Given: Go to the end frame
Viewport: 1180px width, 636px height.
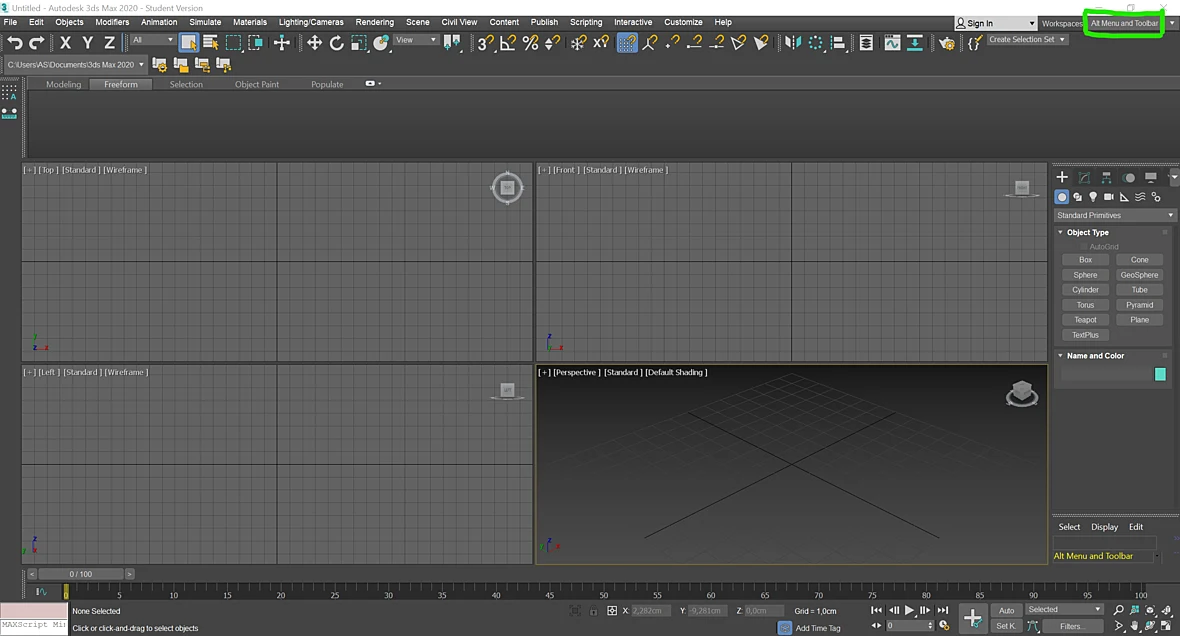Looking at the screenshot, I should point(943,610).
